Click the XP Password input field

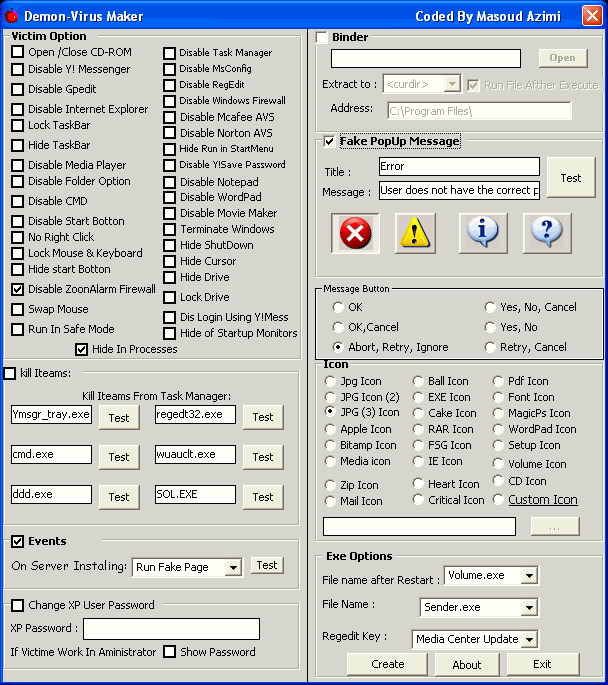coord(171,629)
